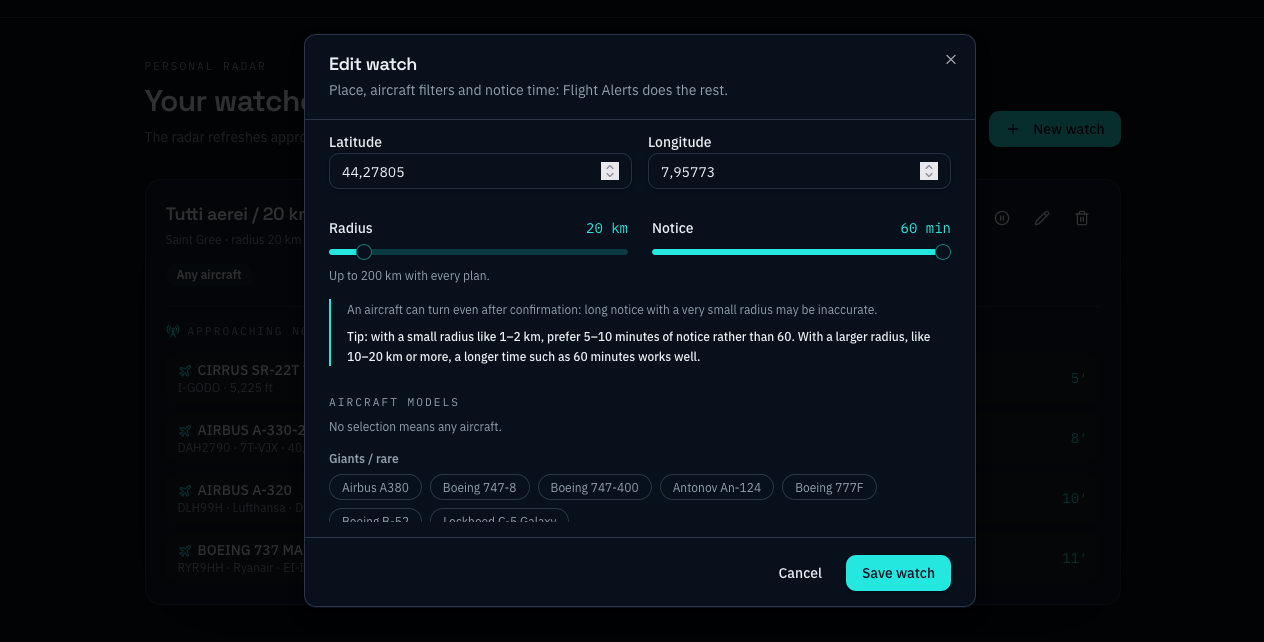
Task: Click the Latitude input field
Action: 480,171
